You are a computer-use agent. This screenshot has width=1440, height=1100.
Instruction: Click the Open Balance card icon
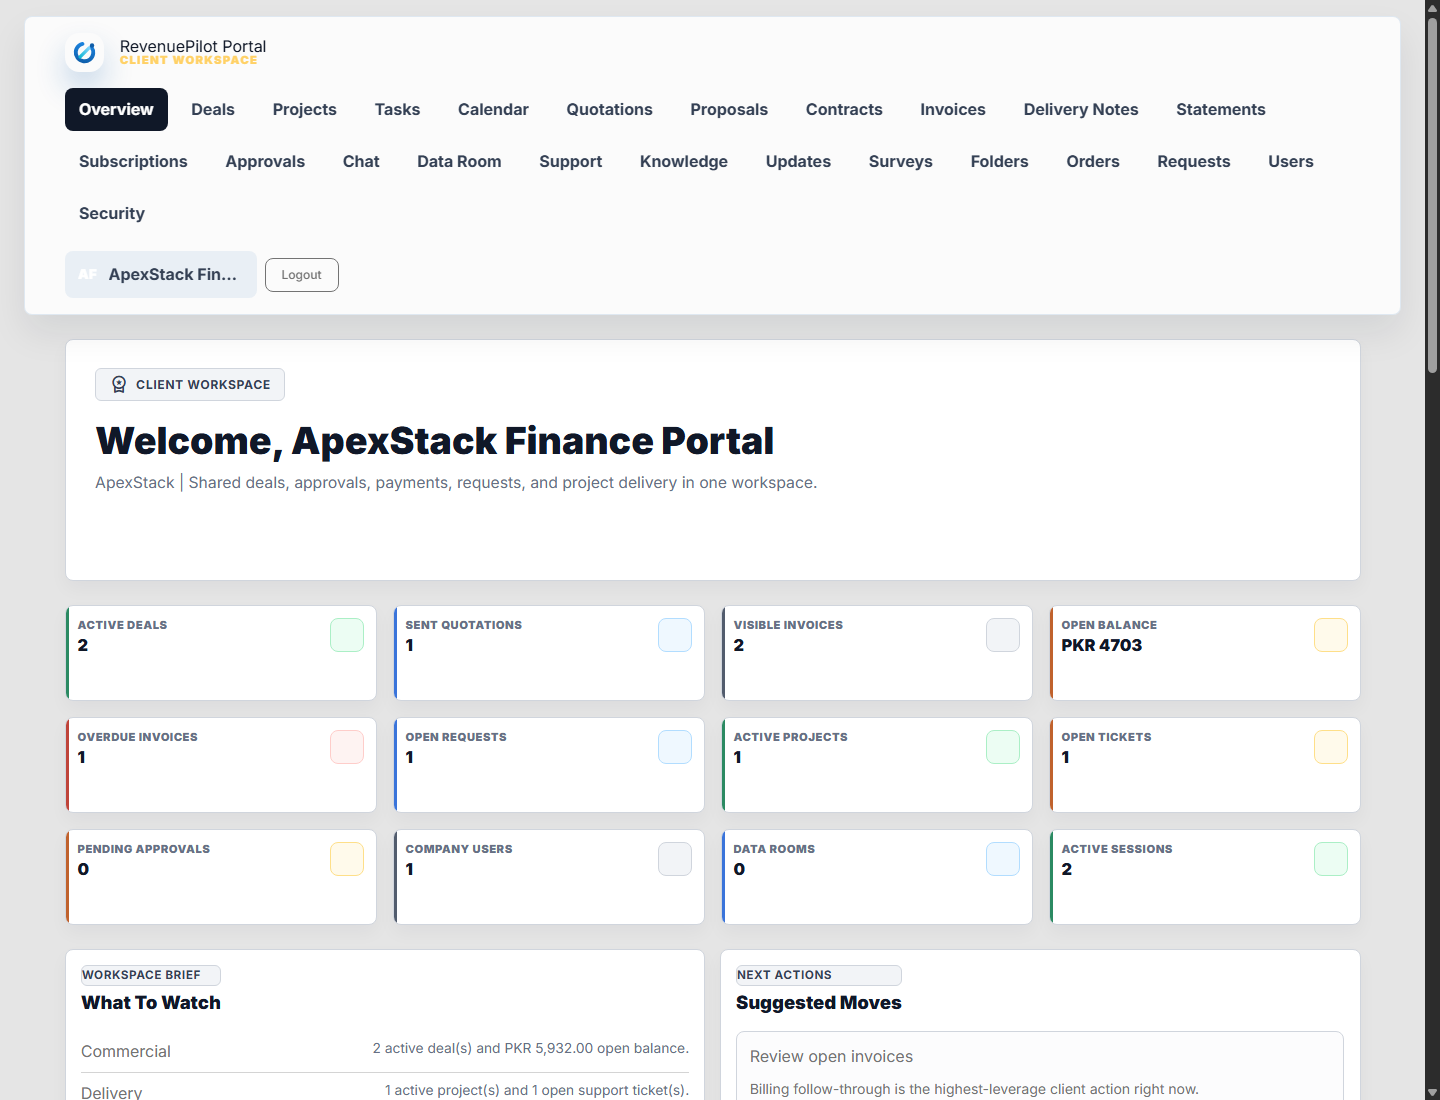pos(1331,635)
